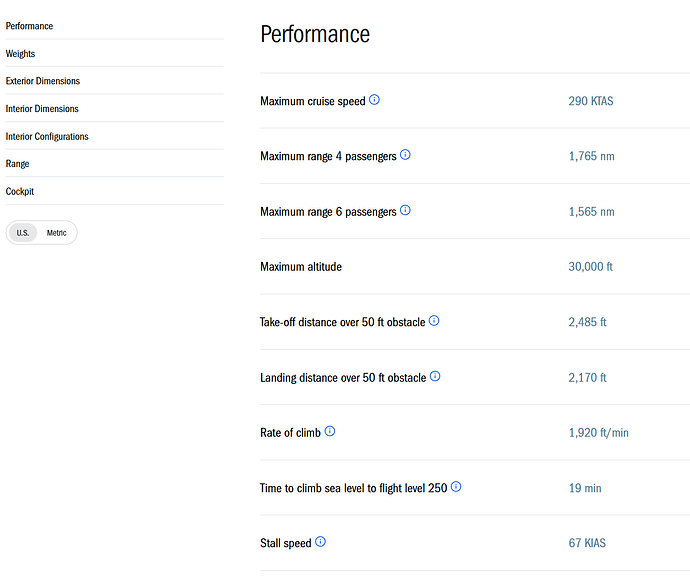Open Landing distance info tooltip icon
Image resolution: width=690 pixels, height=585 pixels.
point(435,376)
